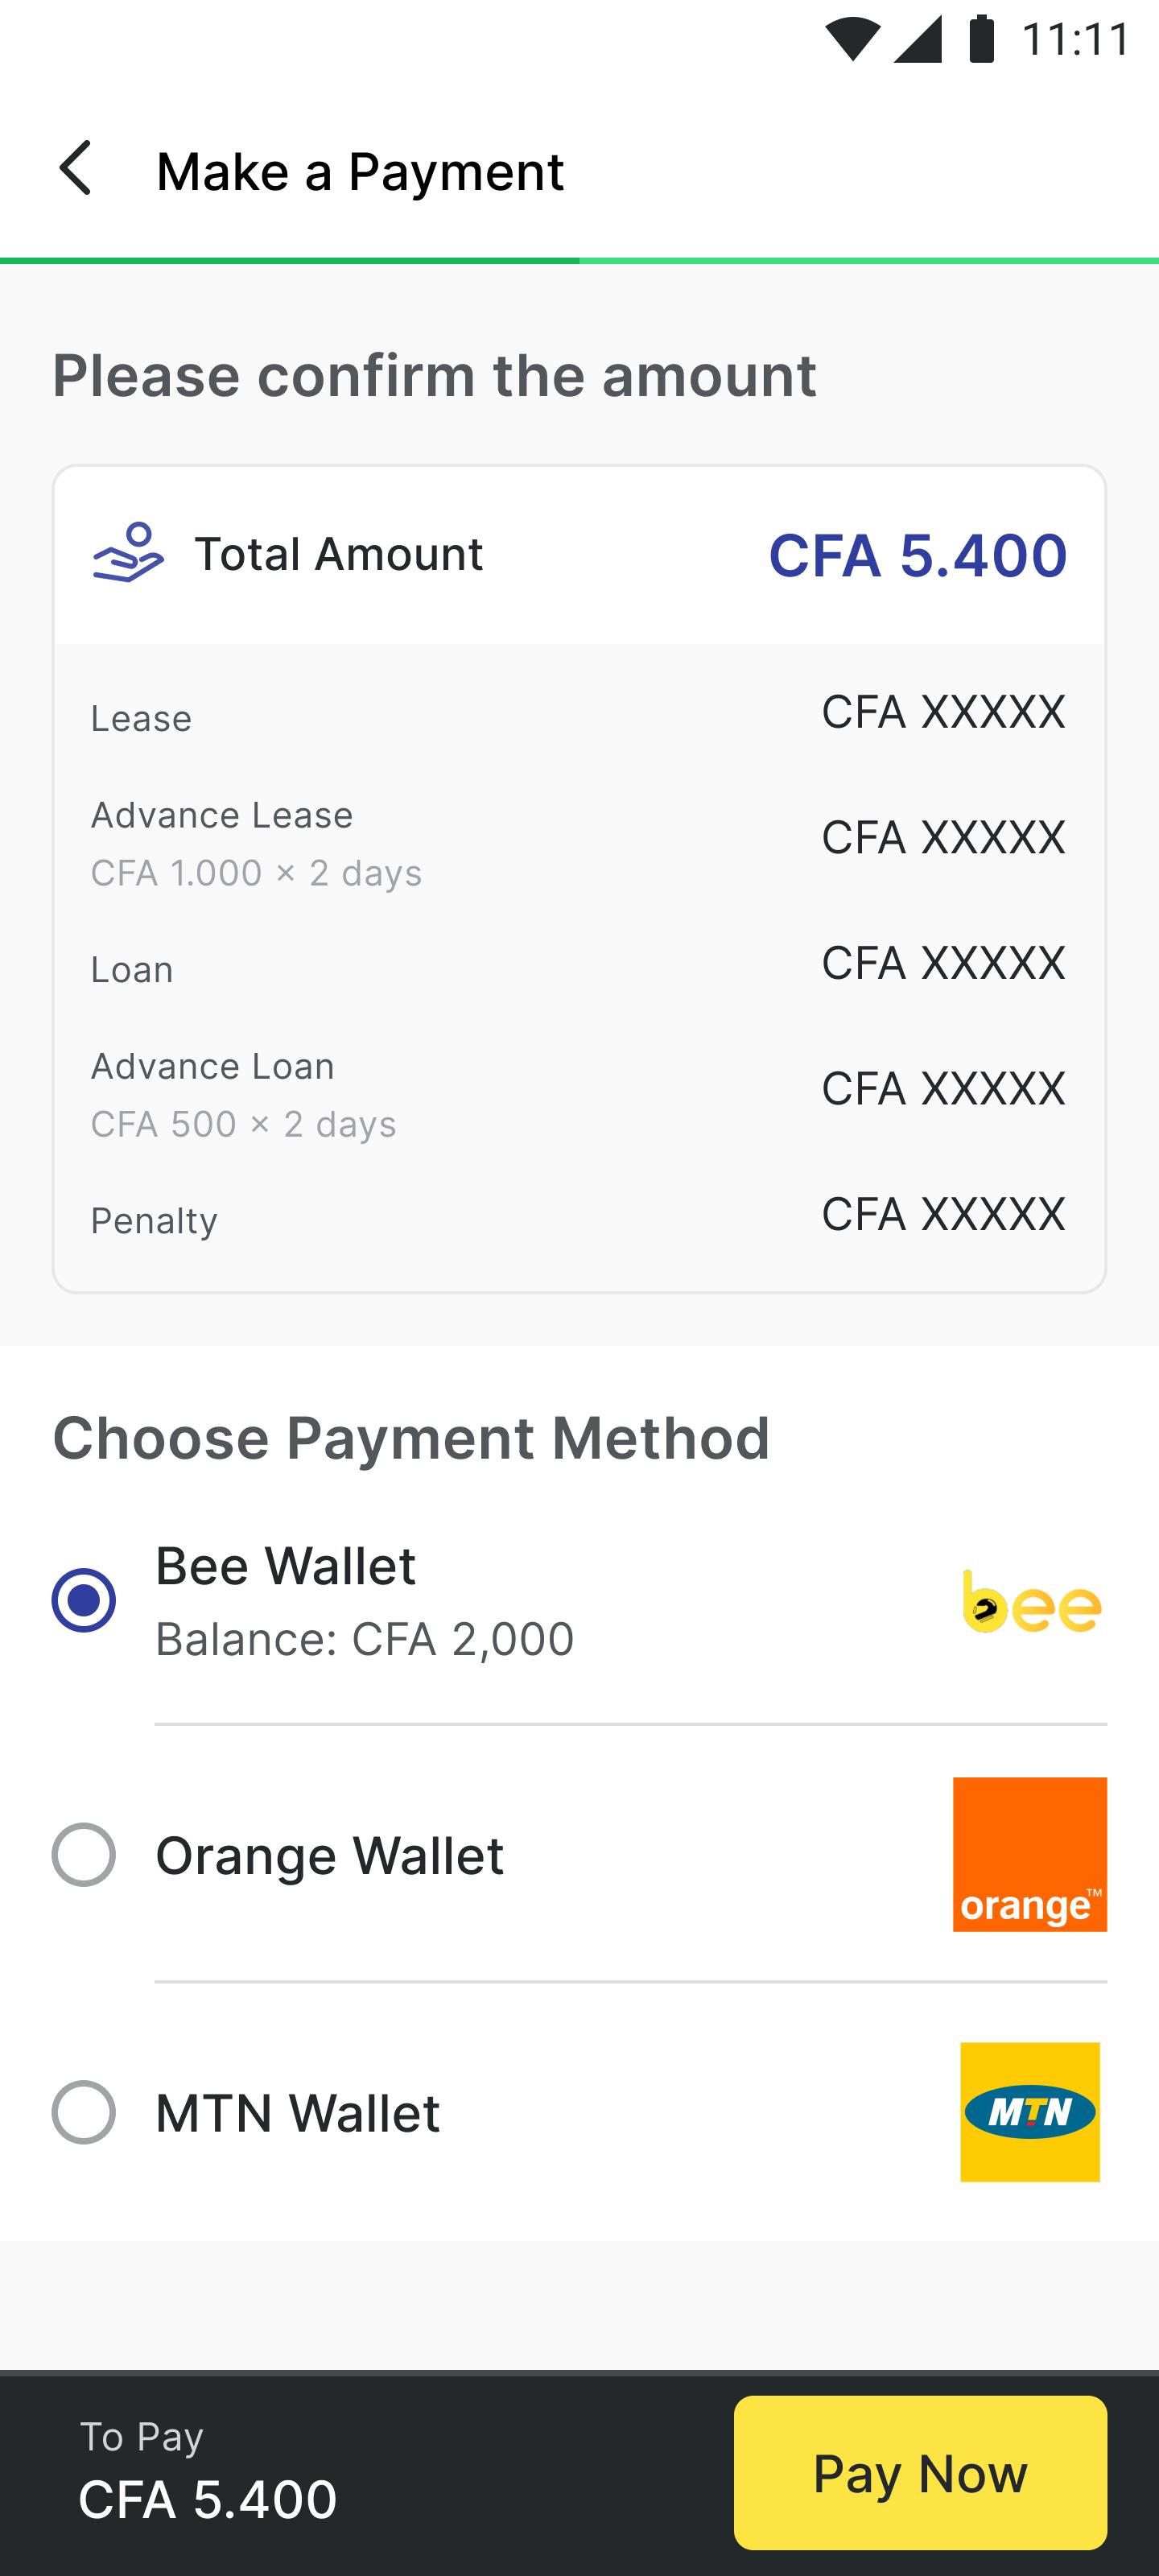Select the Bee Wallet radio button
Screen dimensions: 1159x2576
84,1600
